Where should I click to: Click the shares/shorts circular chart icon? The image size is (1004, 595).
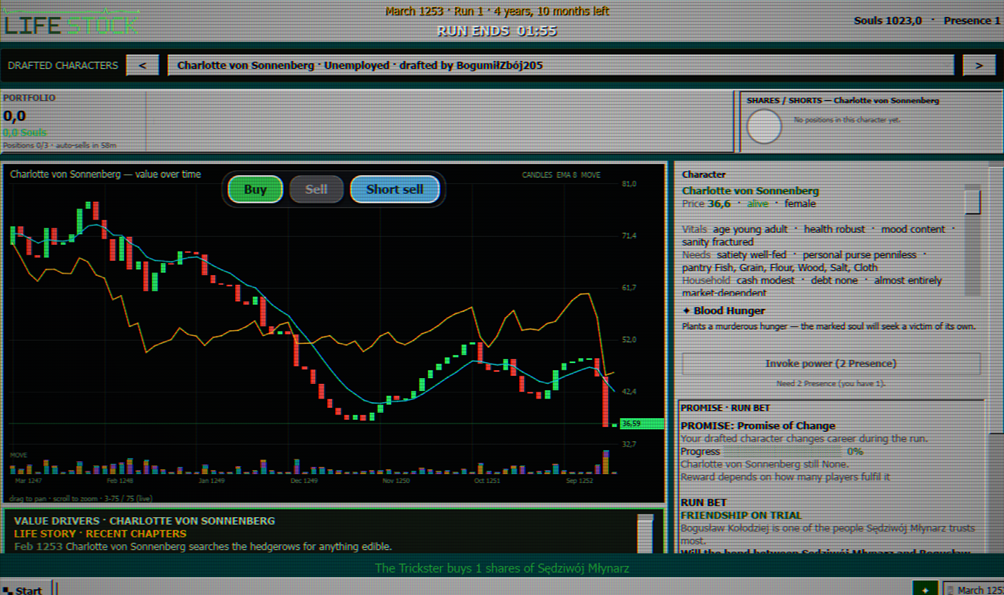(764, 126)
